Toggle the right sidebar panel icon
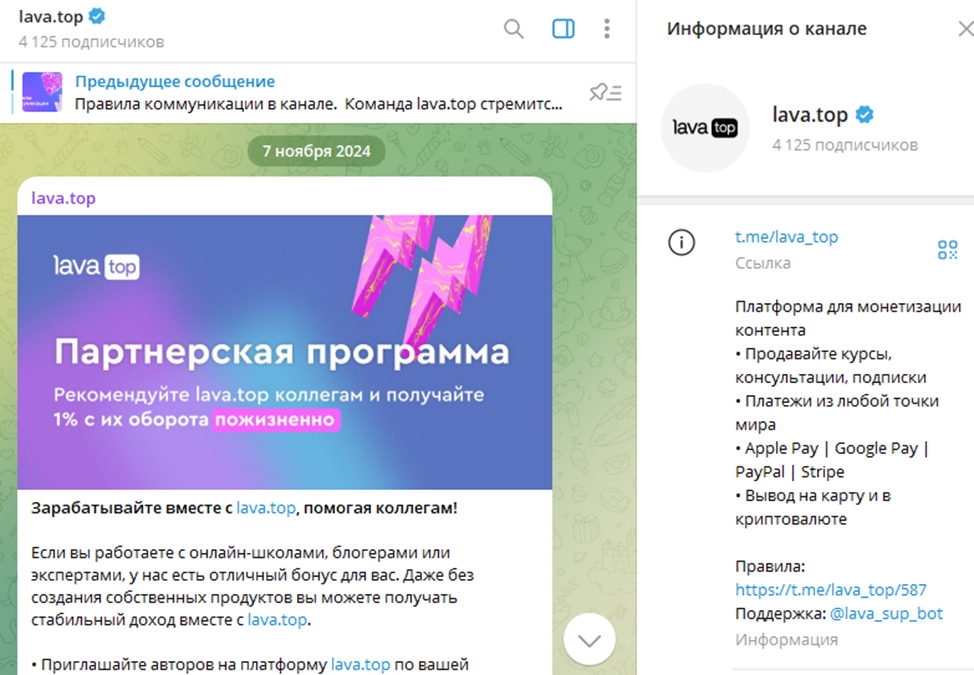The height and width of the screenshot is (675, 974). pos(563,29)
